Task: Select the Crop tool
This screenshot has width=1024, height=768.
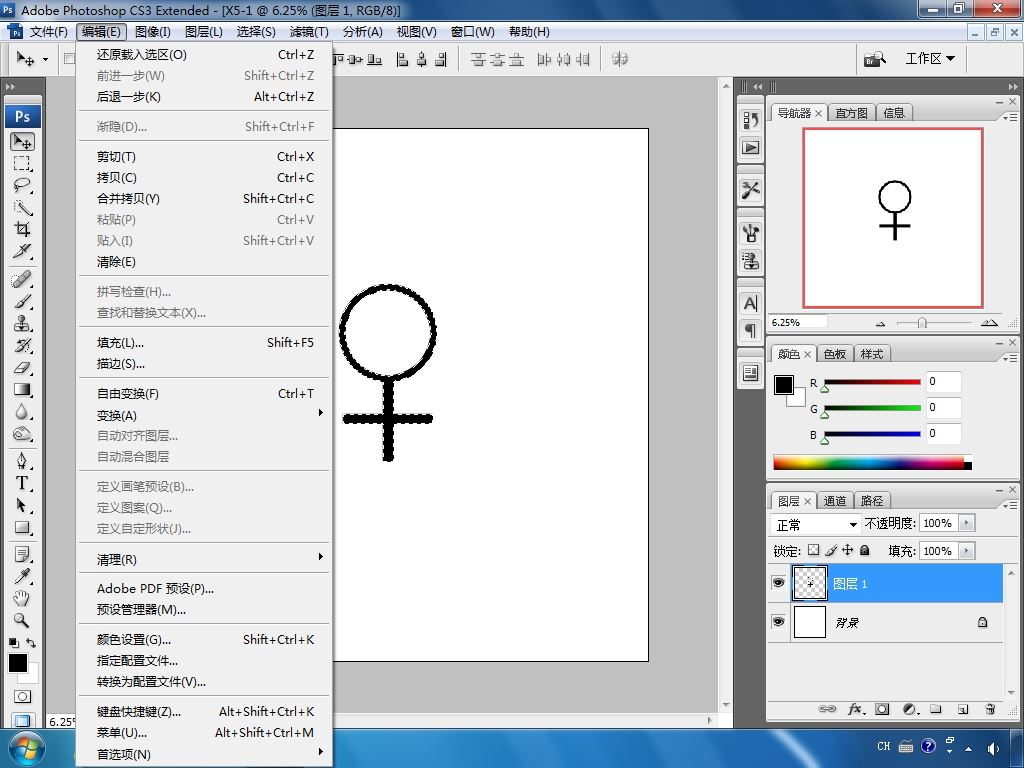Action: click(x=22, y=229)
